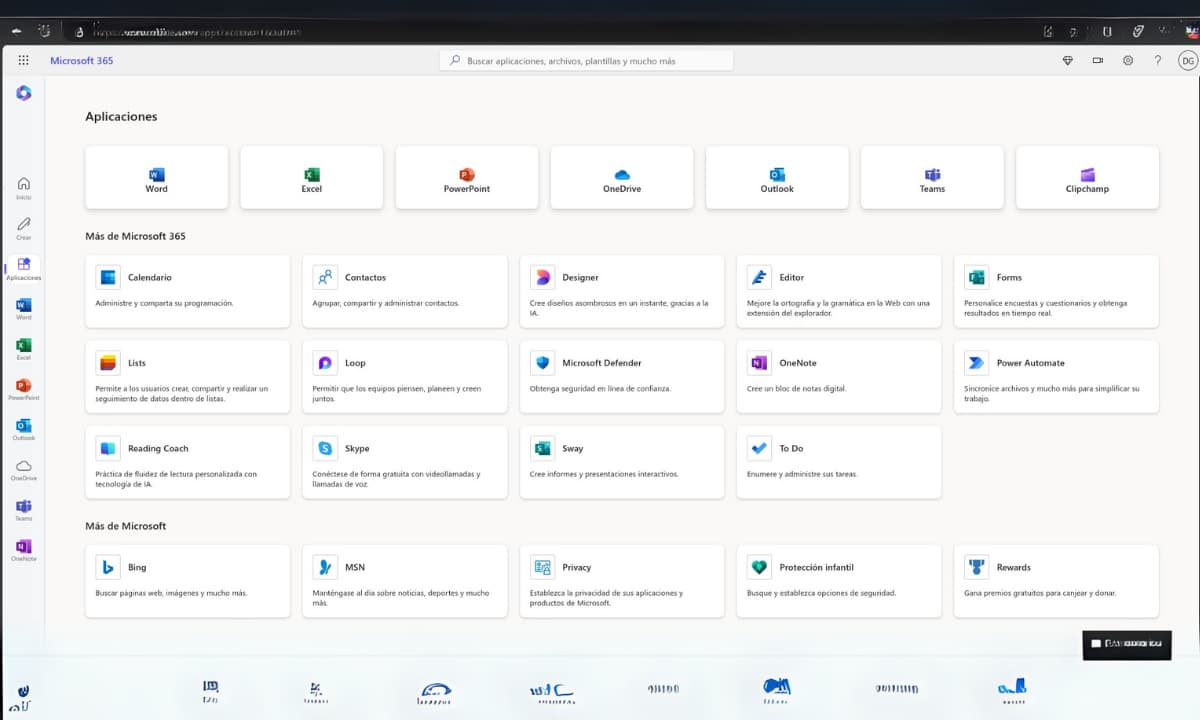This screenshot has width=1200, height=720.
Task: Select Aplicaciones in the left sidebar
Action: point(24,268)
